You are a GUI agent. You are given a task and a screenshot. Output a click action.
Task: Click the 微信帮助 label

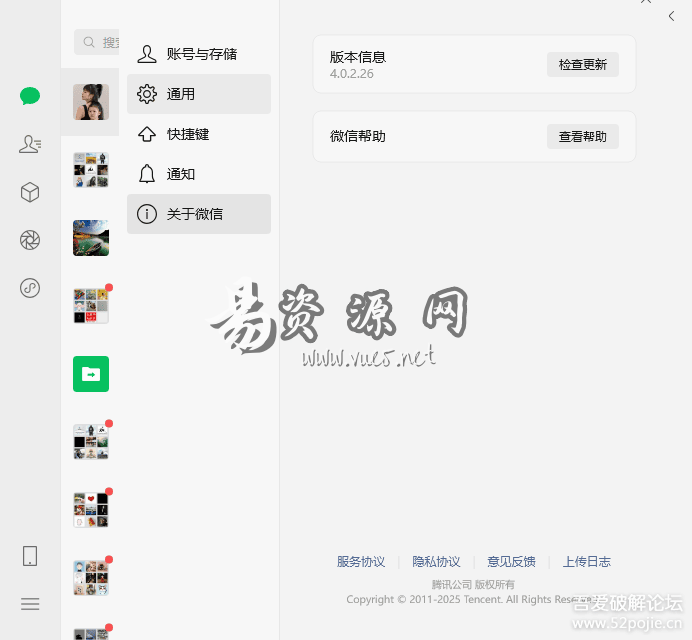coord(357,136)
